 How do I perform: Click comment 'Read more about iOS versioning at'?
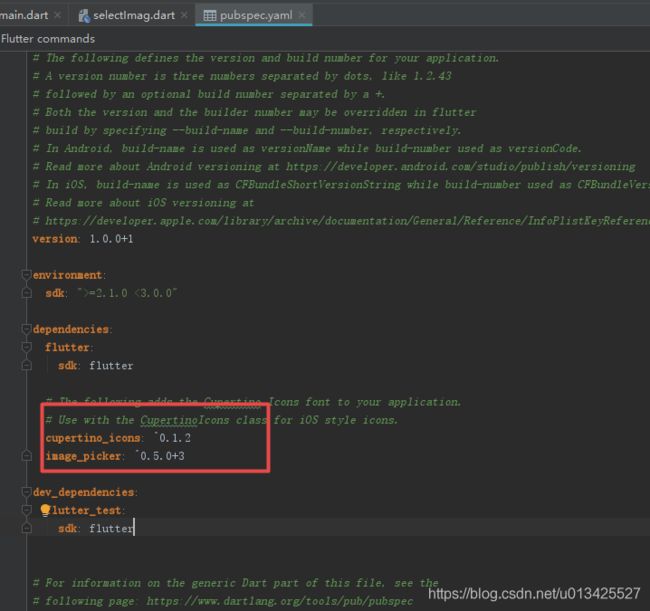pyautogui.click(x=143, y=203)
